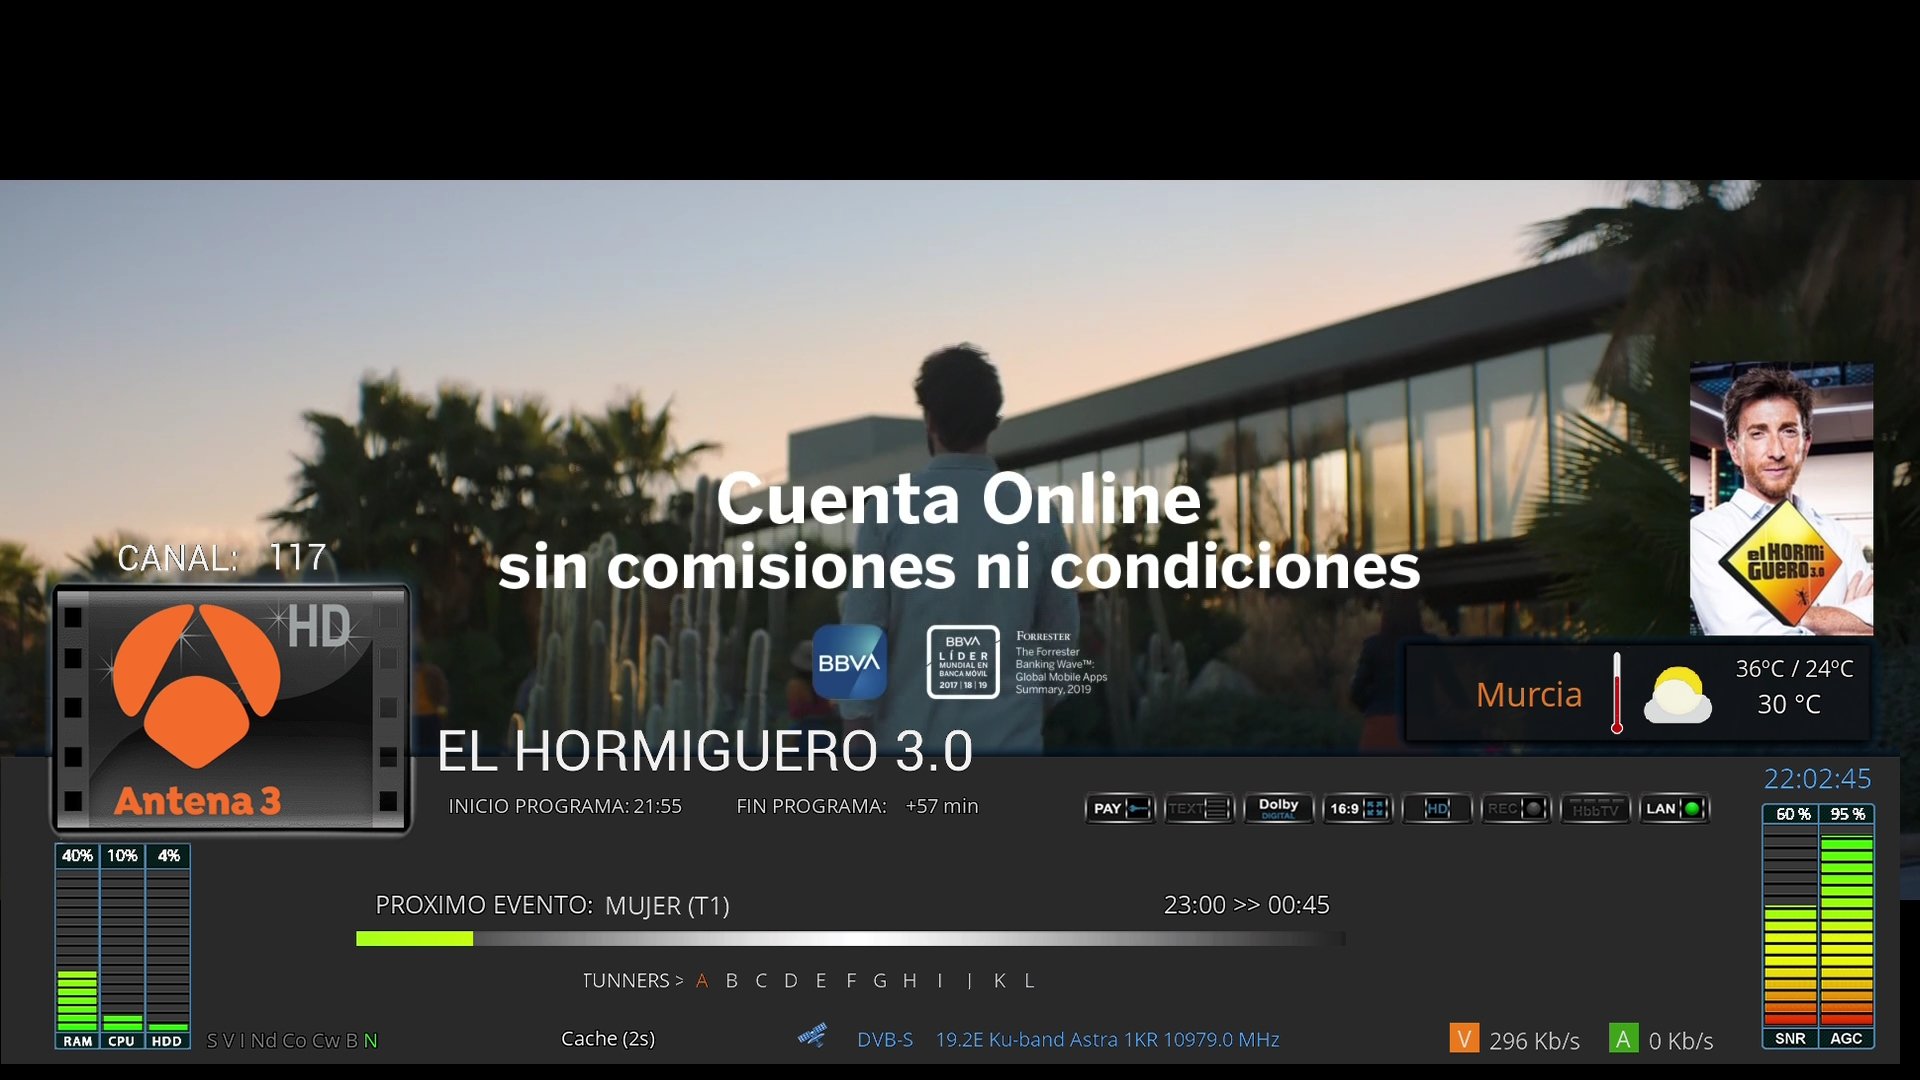The height and width of the screenshot is (1080, 1920).
Task: Click the Murcia weather cloud icon
Action: 1677,695
